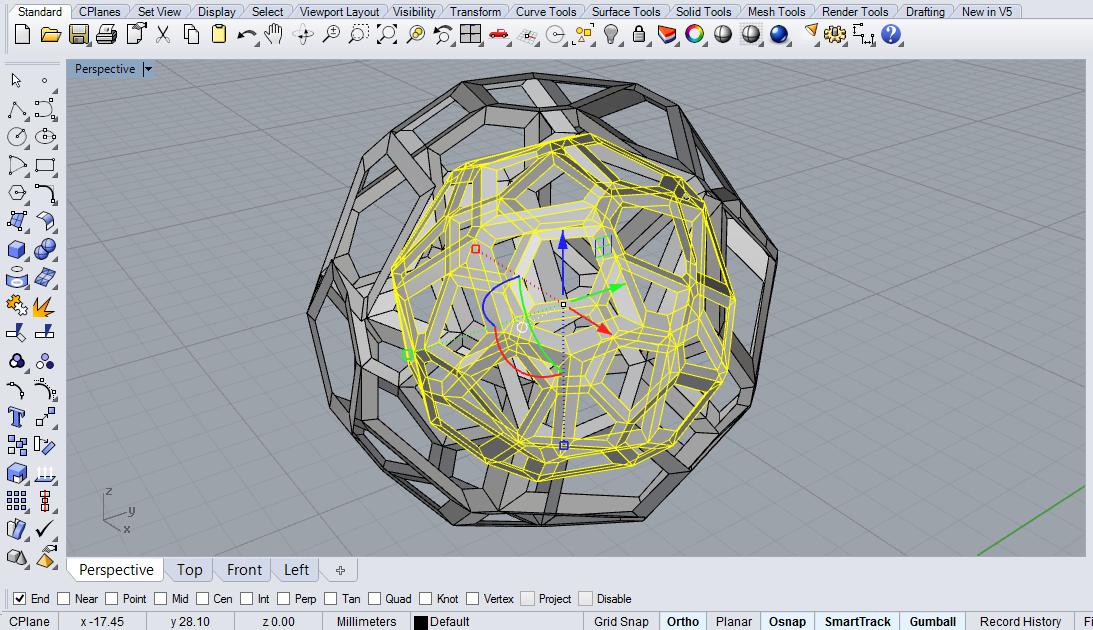Print using the printer icon
Image resolution: width=1093 pixels, height=630 pixels.
tap(107, 34)
